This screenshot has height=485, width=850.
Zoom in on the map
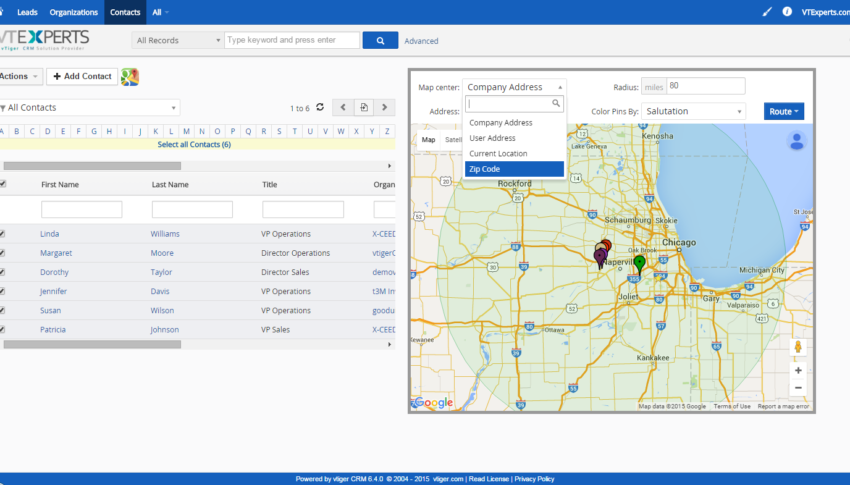point(798,371)
